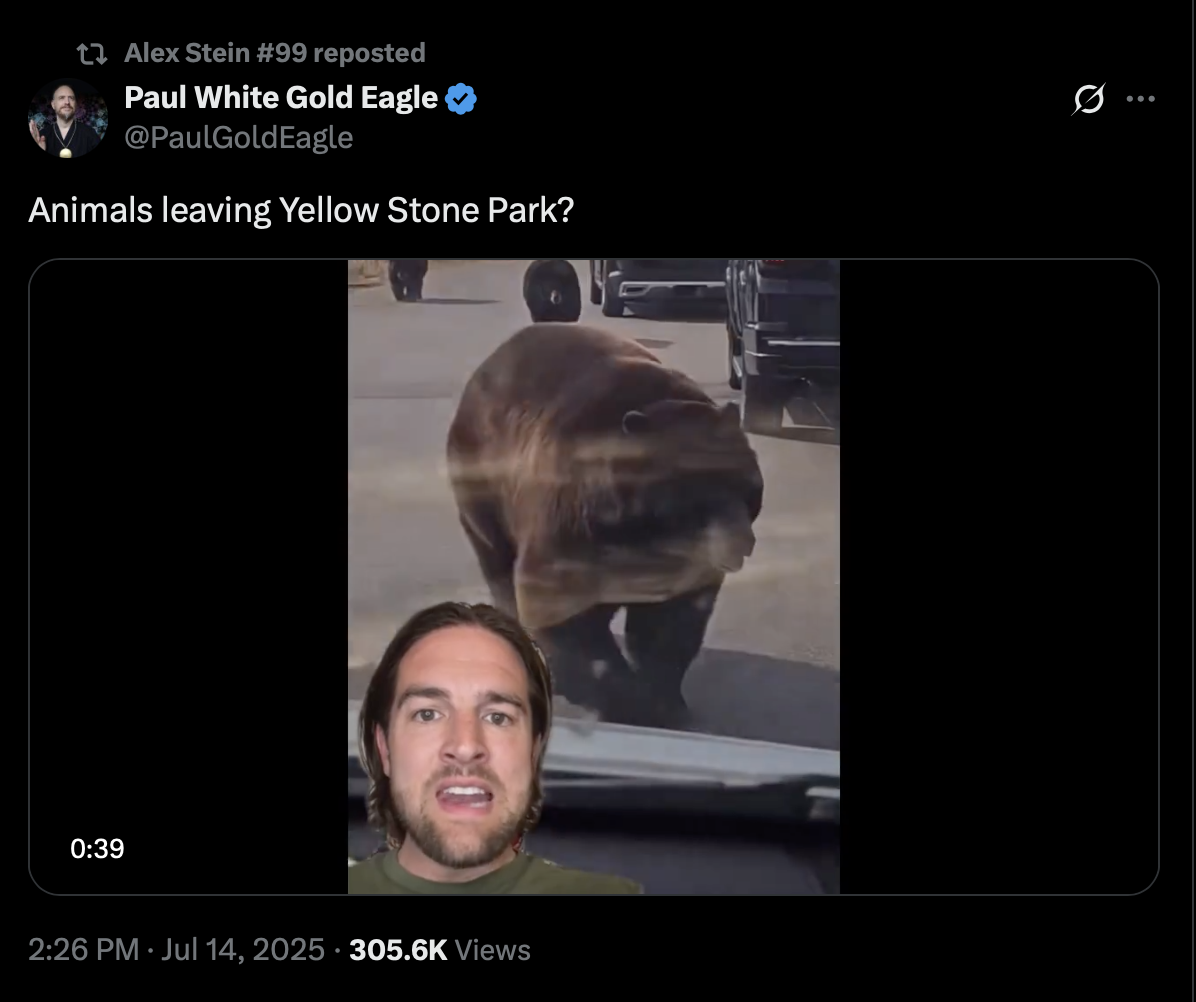The width and height of the screenshot is (1196, 1002).
Task: Click the Views label beside the count
Action: pyautogui.click(x=492, y=950)
